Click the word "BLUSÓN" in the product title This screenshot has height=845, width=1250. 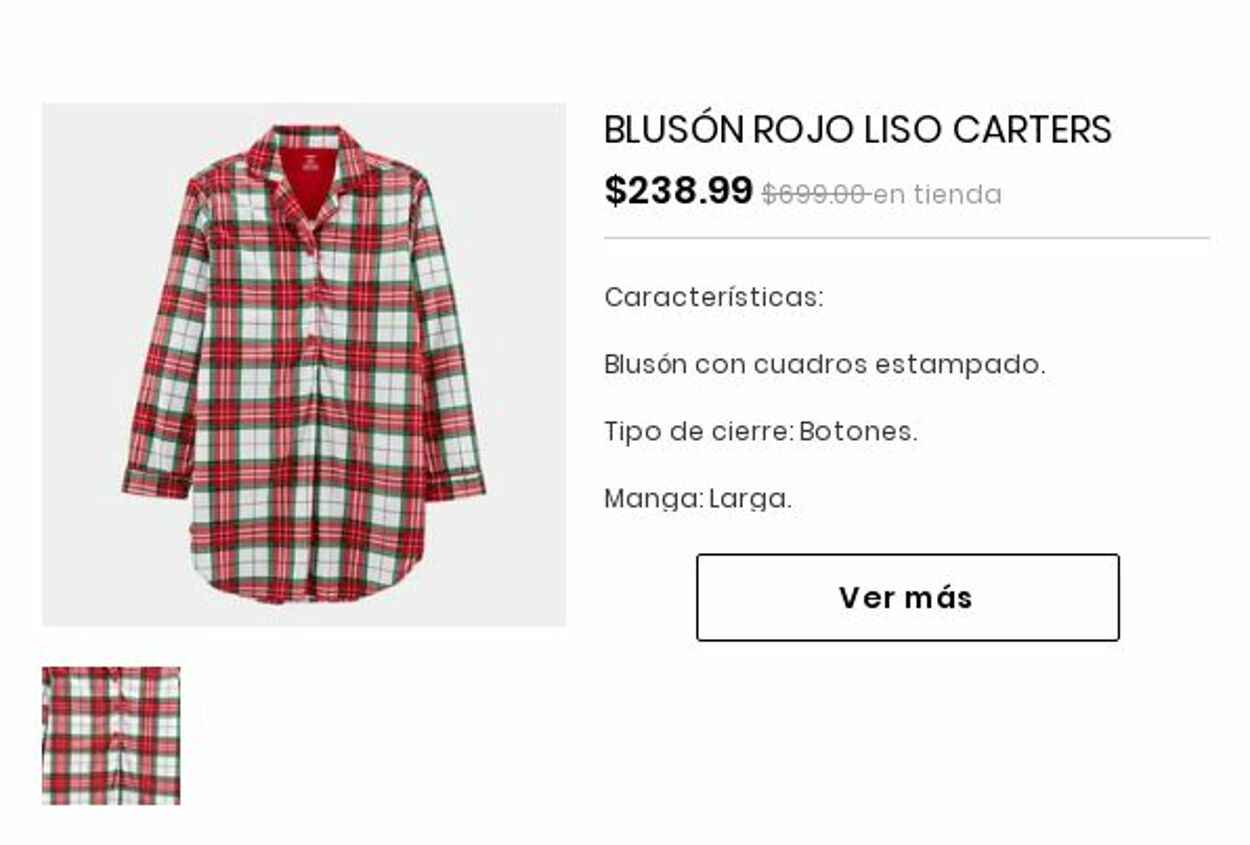(x=674, y=130)
